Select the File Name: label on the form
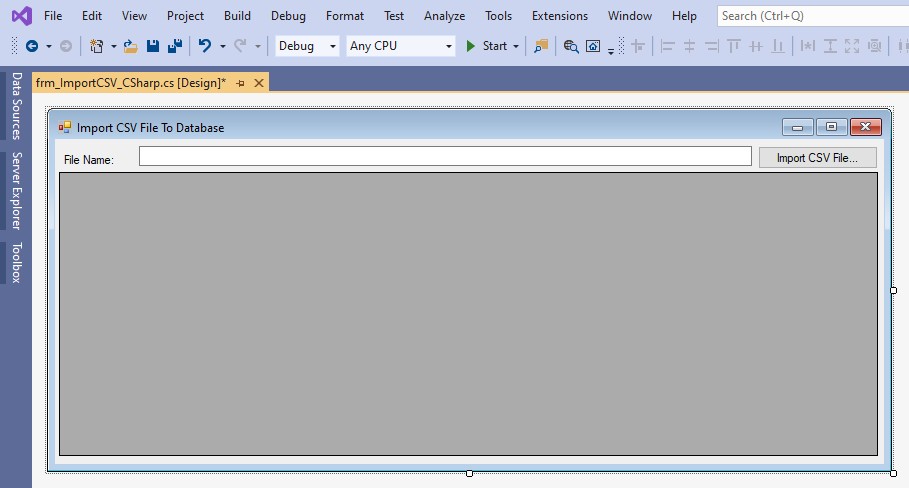Screen dimensions: 909x488 tap(89, 159)
